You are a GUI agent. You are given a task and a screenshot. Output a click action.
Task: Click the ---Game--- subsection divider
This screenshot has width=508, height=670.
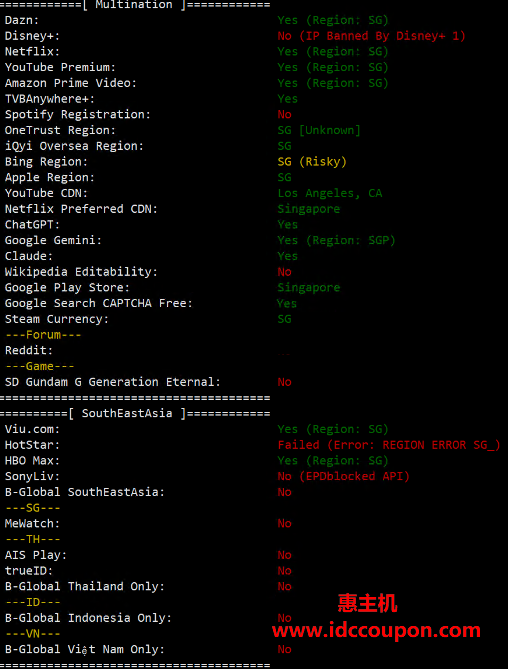click(40, 366)
